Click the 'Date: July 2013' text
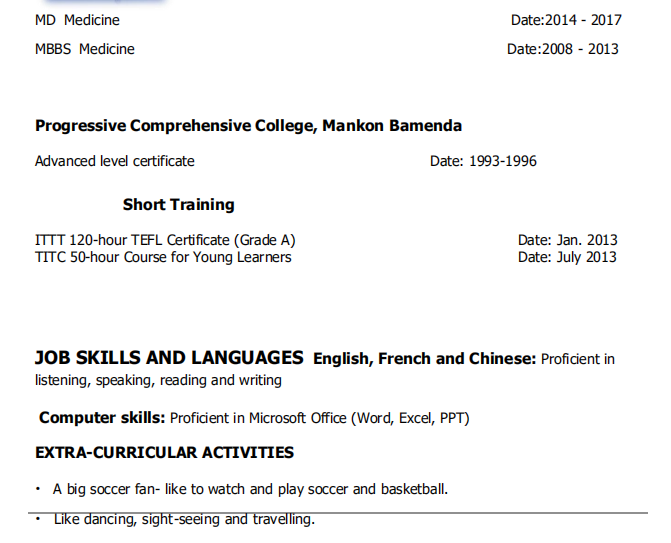The width and height of the screenshot is (671, 543). [567, 257]
